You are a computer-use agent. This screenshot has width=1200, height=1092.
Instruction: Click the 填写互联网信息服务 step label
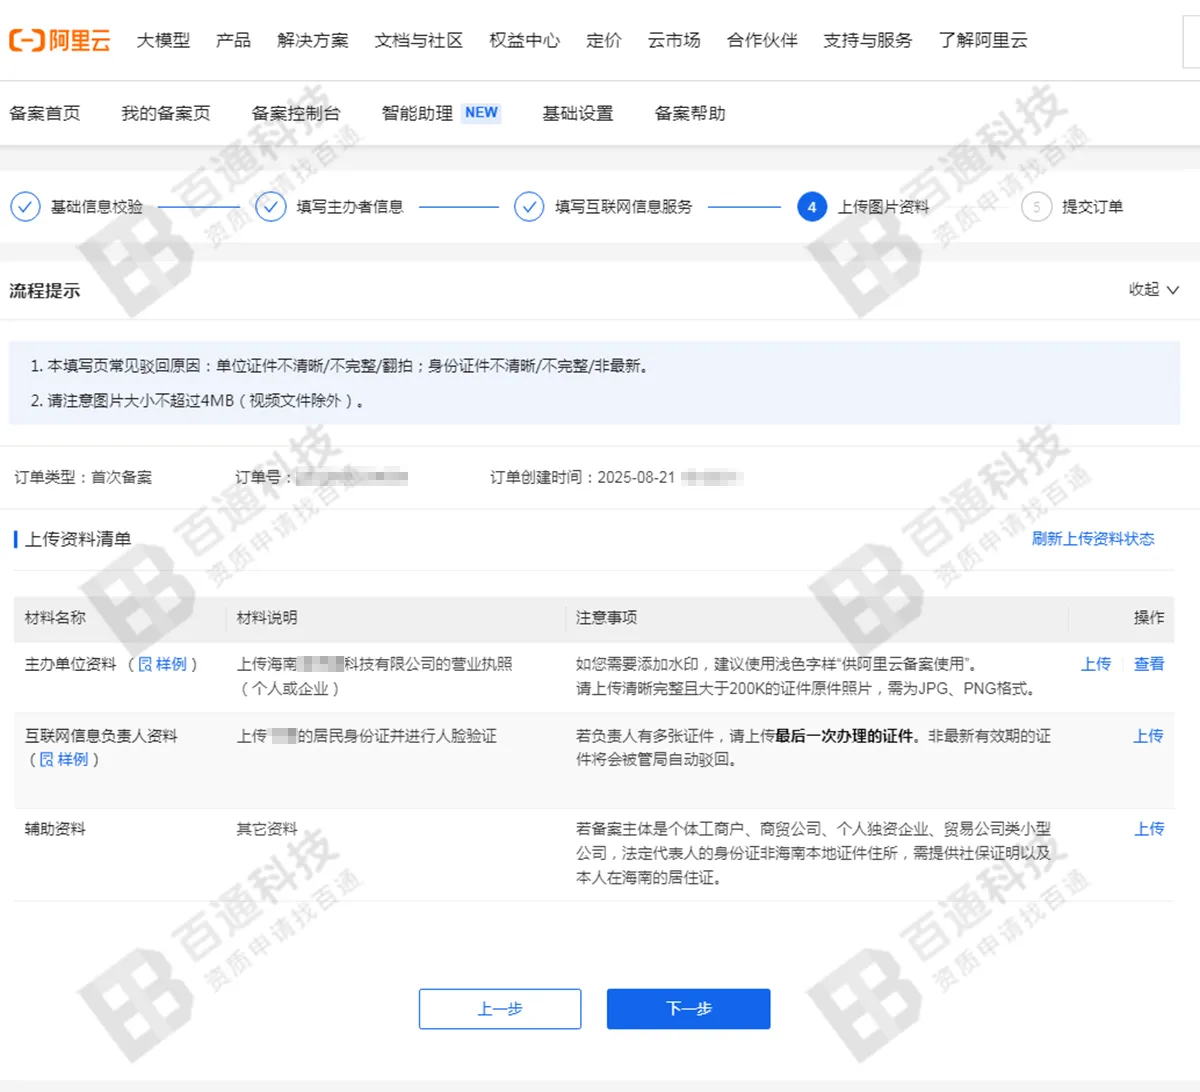pos(624,207)
